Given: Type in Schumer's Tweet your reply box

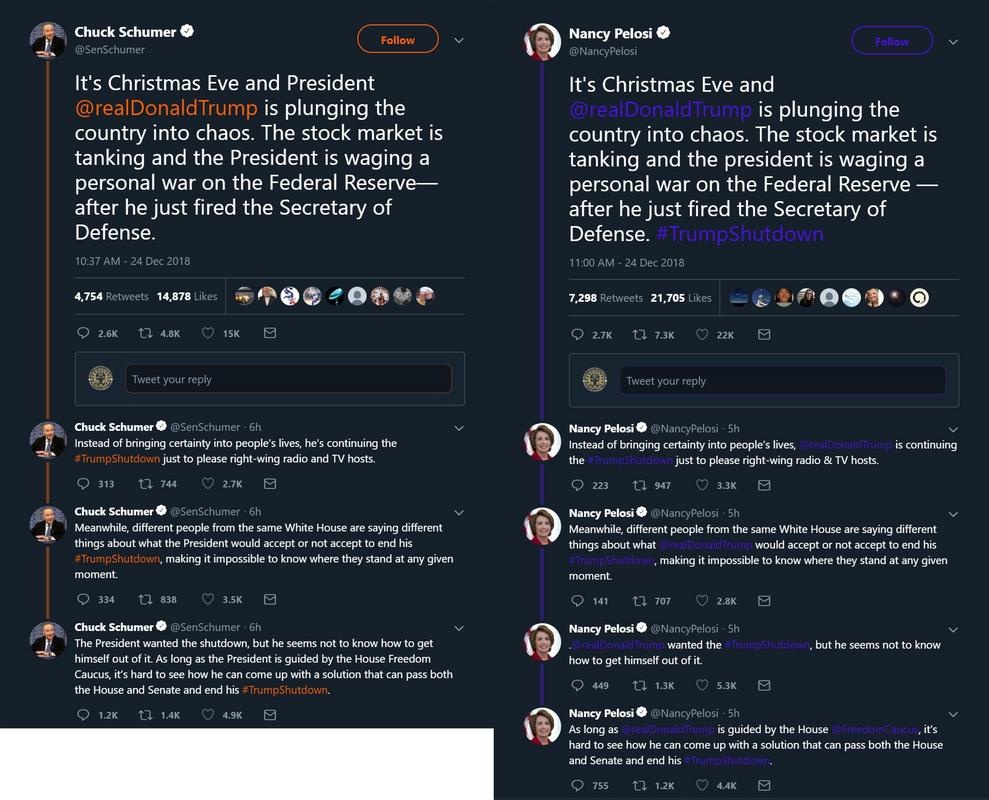Looking at the screenshot, I should 288,379.
